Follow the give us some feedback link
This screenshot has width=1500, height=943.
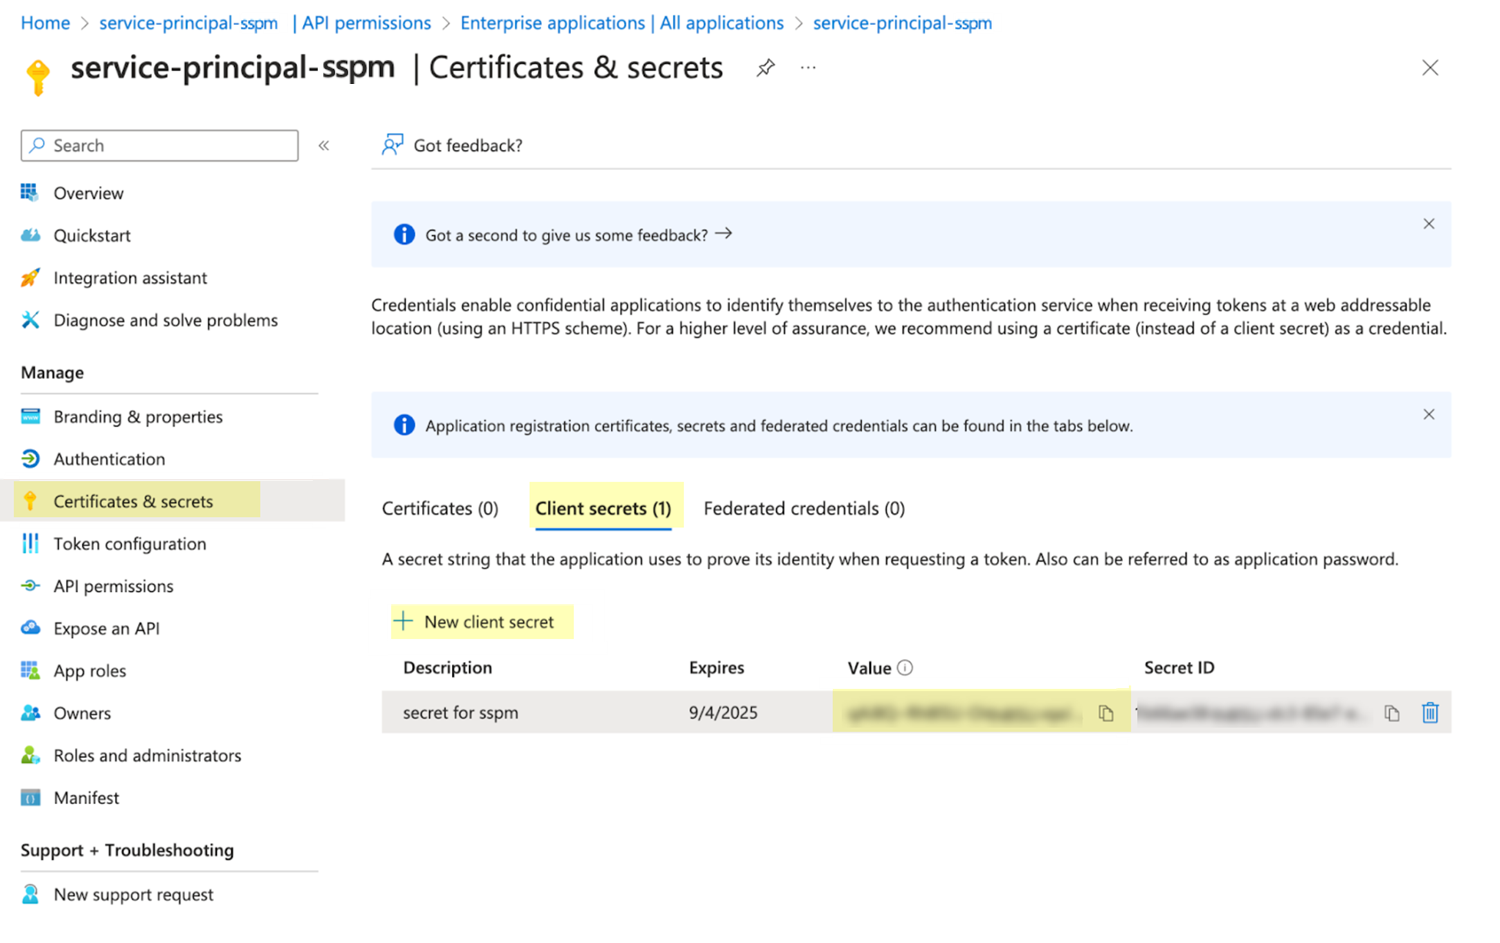[x=578, y=235]
